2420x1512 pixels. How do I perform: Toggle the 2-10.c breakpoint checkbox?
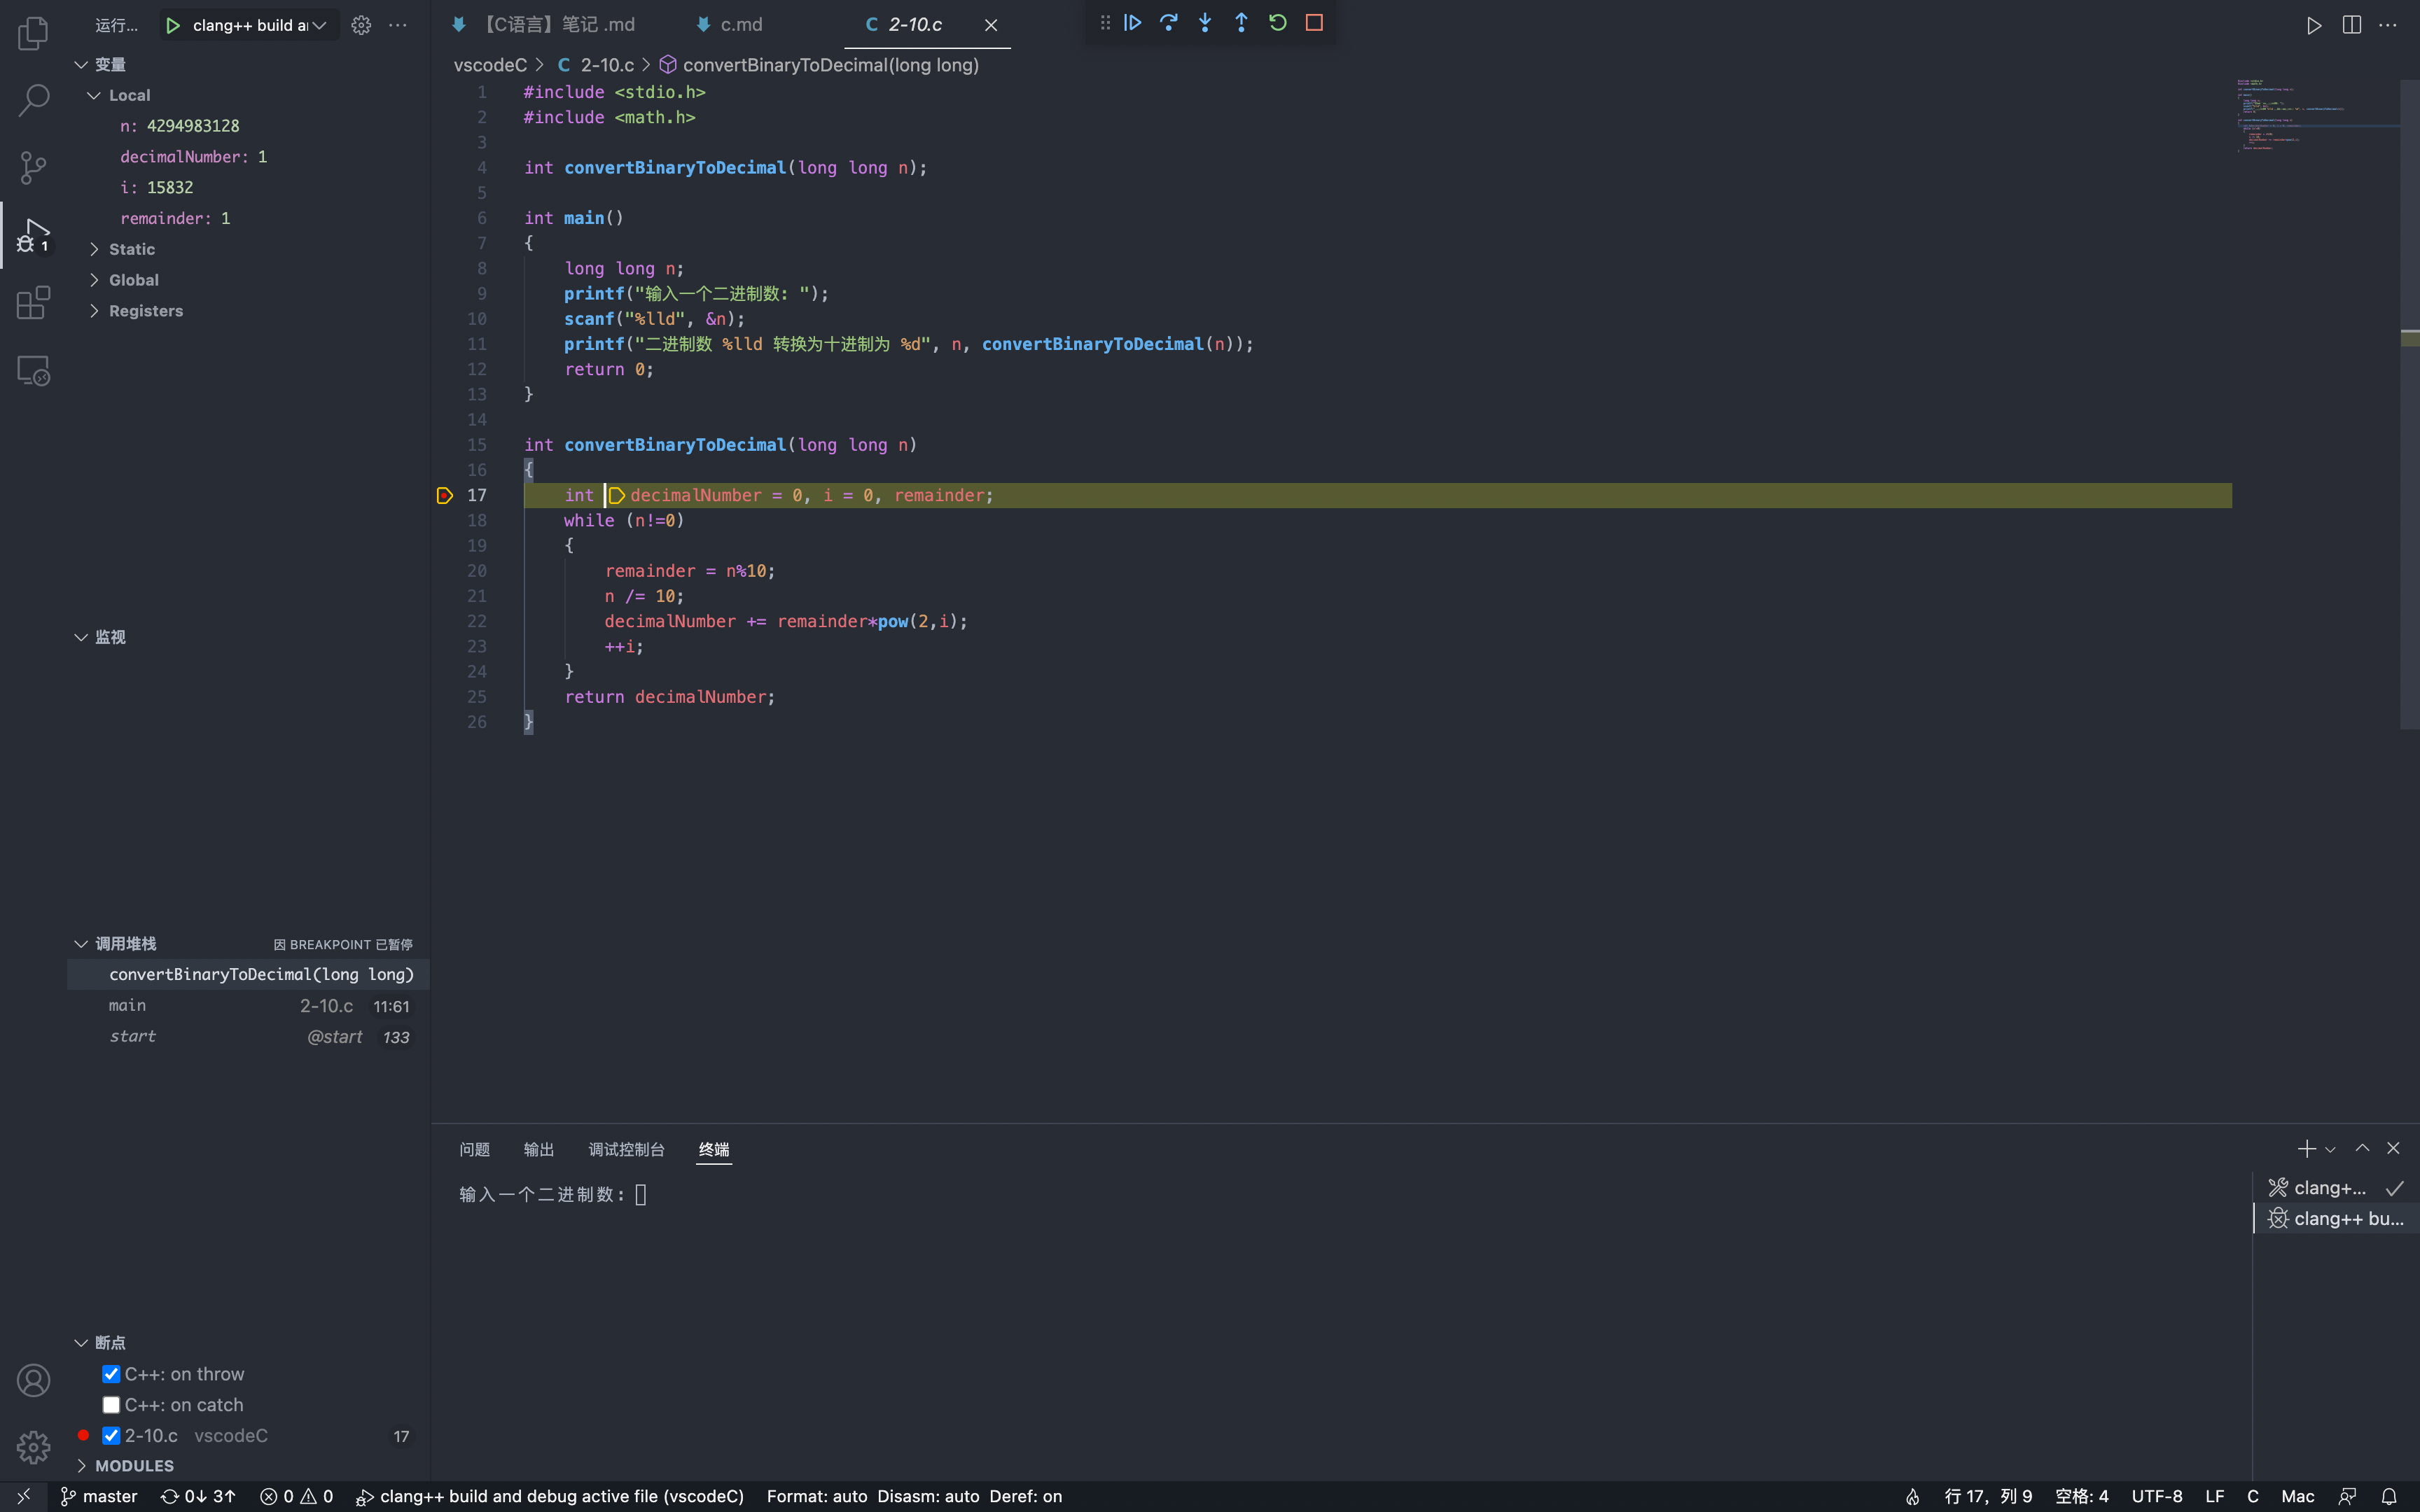pos(111,1436)
